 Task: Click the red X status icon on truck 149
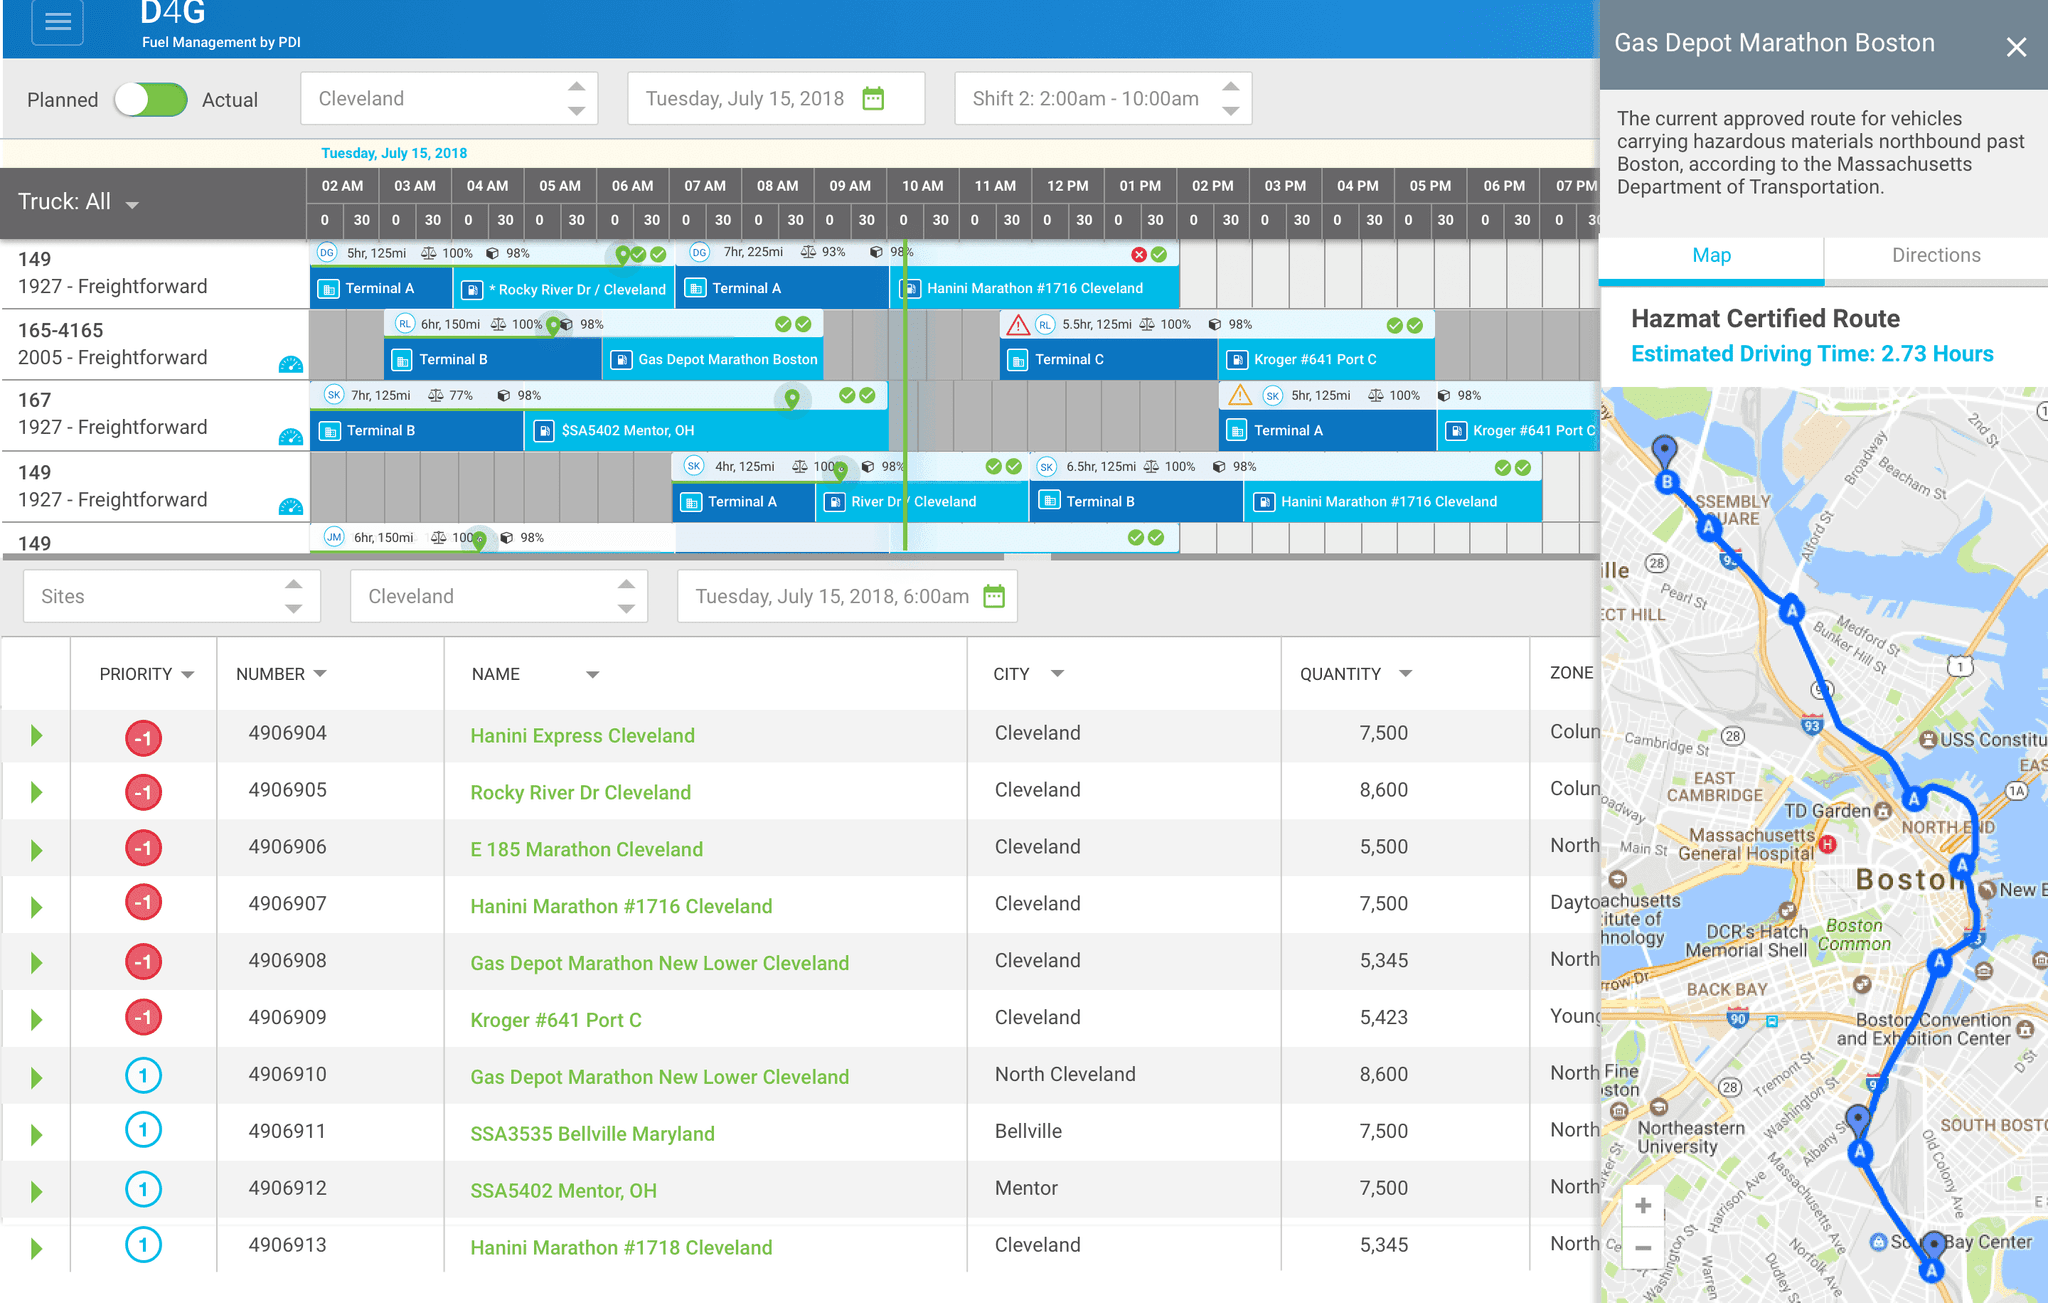click(x=1138, y=254)
